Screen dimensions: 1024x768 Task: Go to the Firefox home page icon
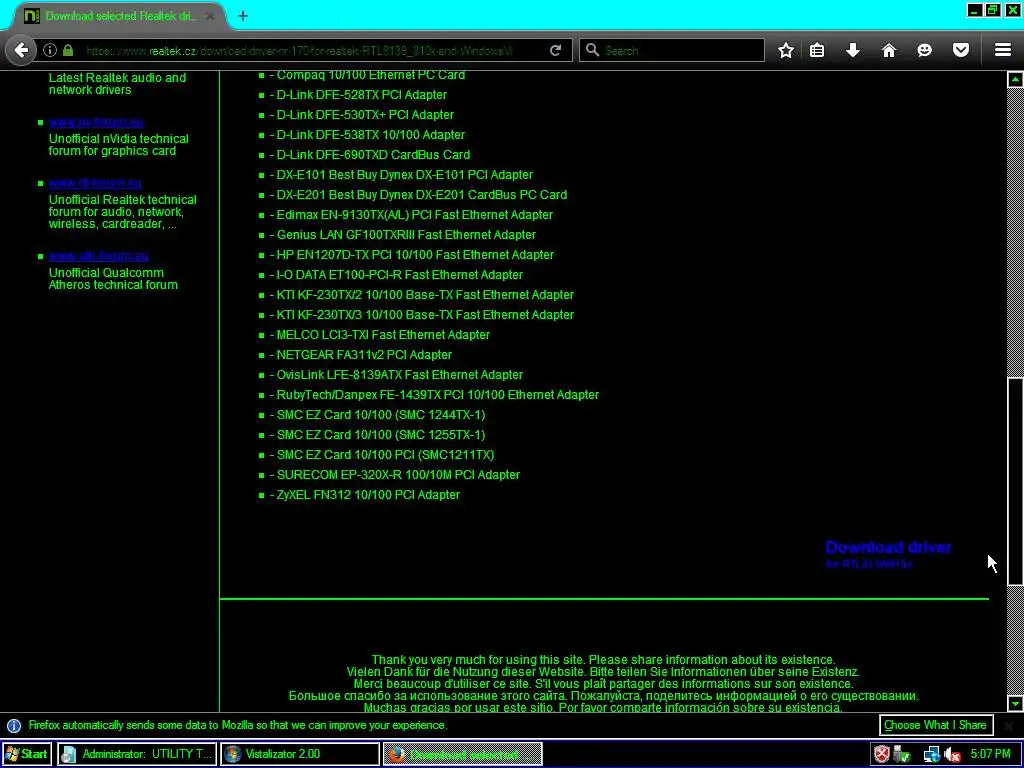(889, 50)
